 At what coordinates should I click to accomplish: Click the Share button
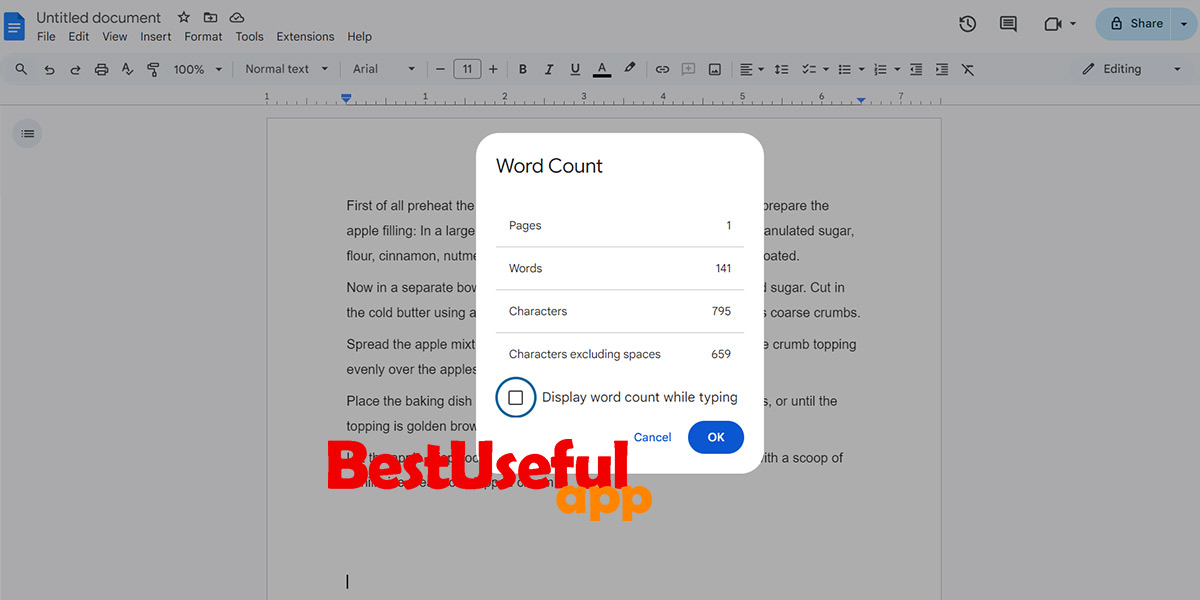click(1135, 24)
